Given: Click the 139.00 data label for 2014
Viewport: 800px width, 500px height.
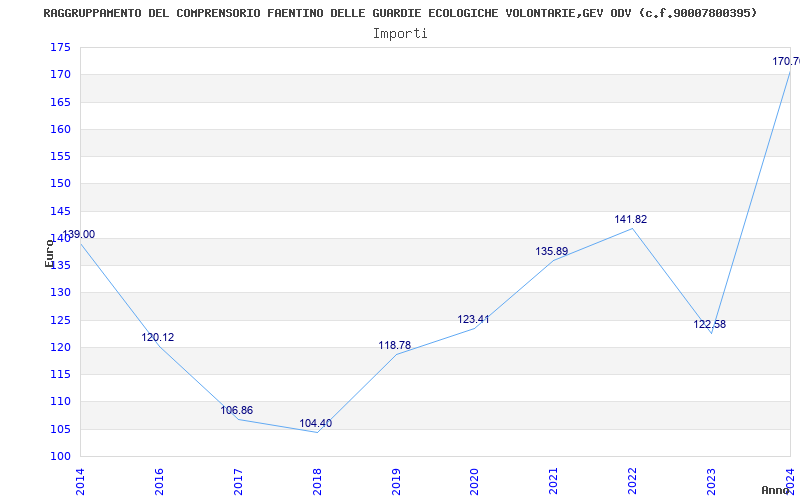Looking at the screenshot, I should 79,235.
